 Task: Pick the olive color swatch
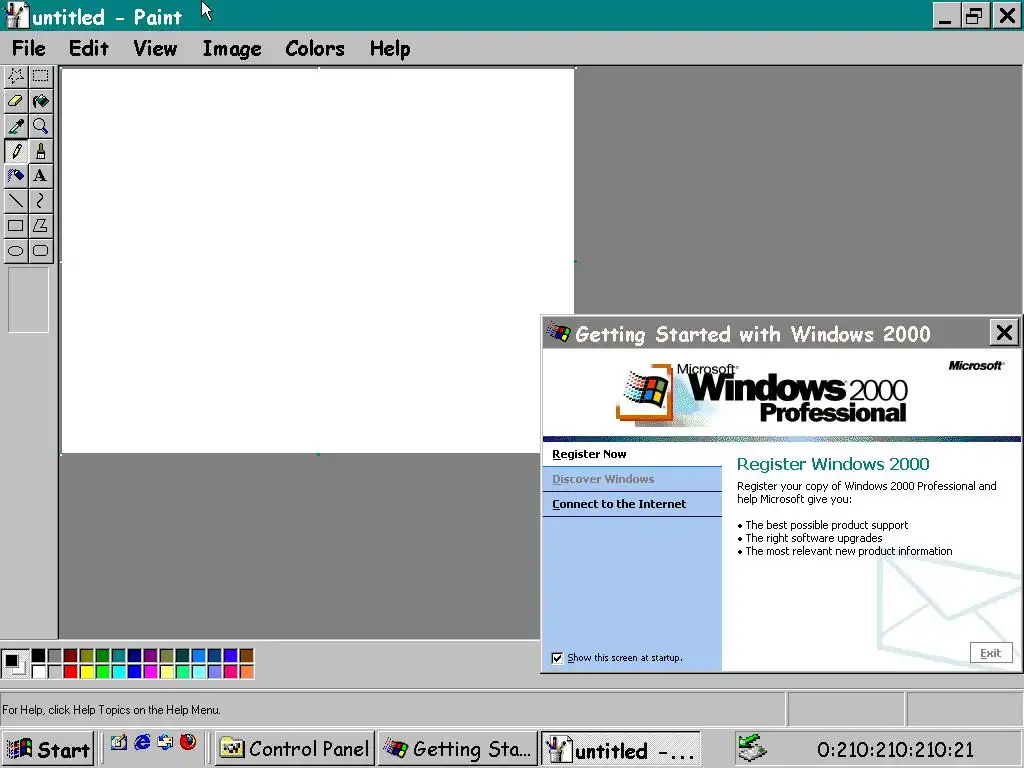coord(86,656)
